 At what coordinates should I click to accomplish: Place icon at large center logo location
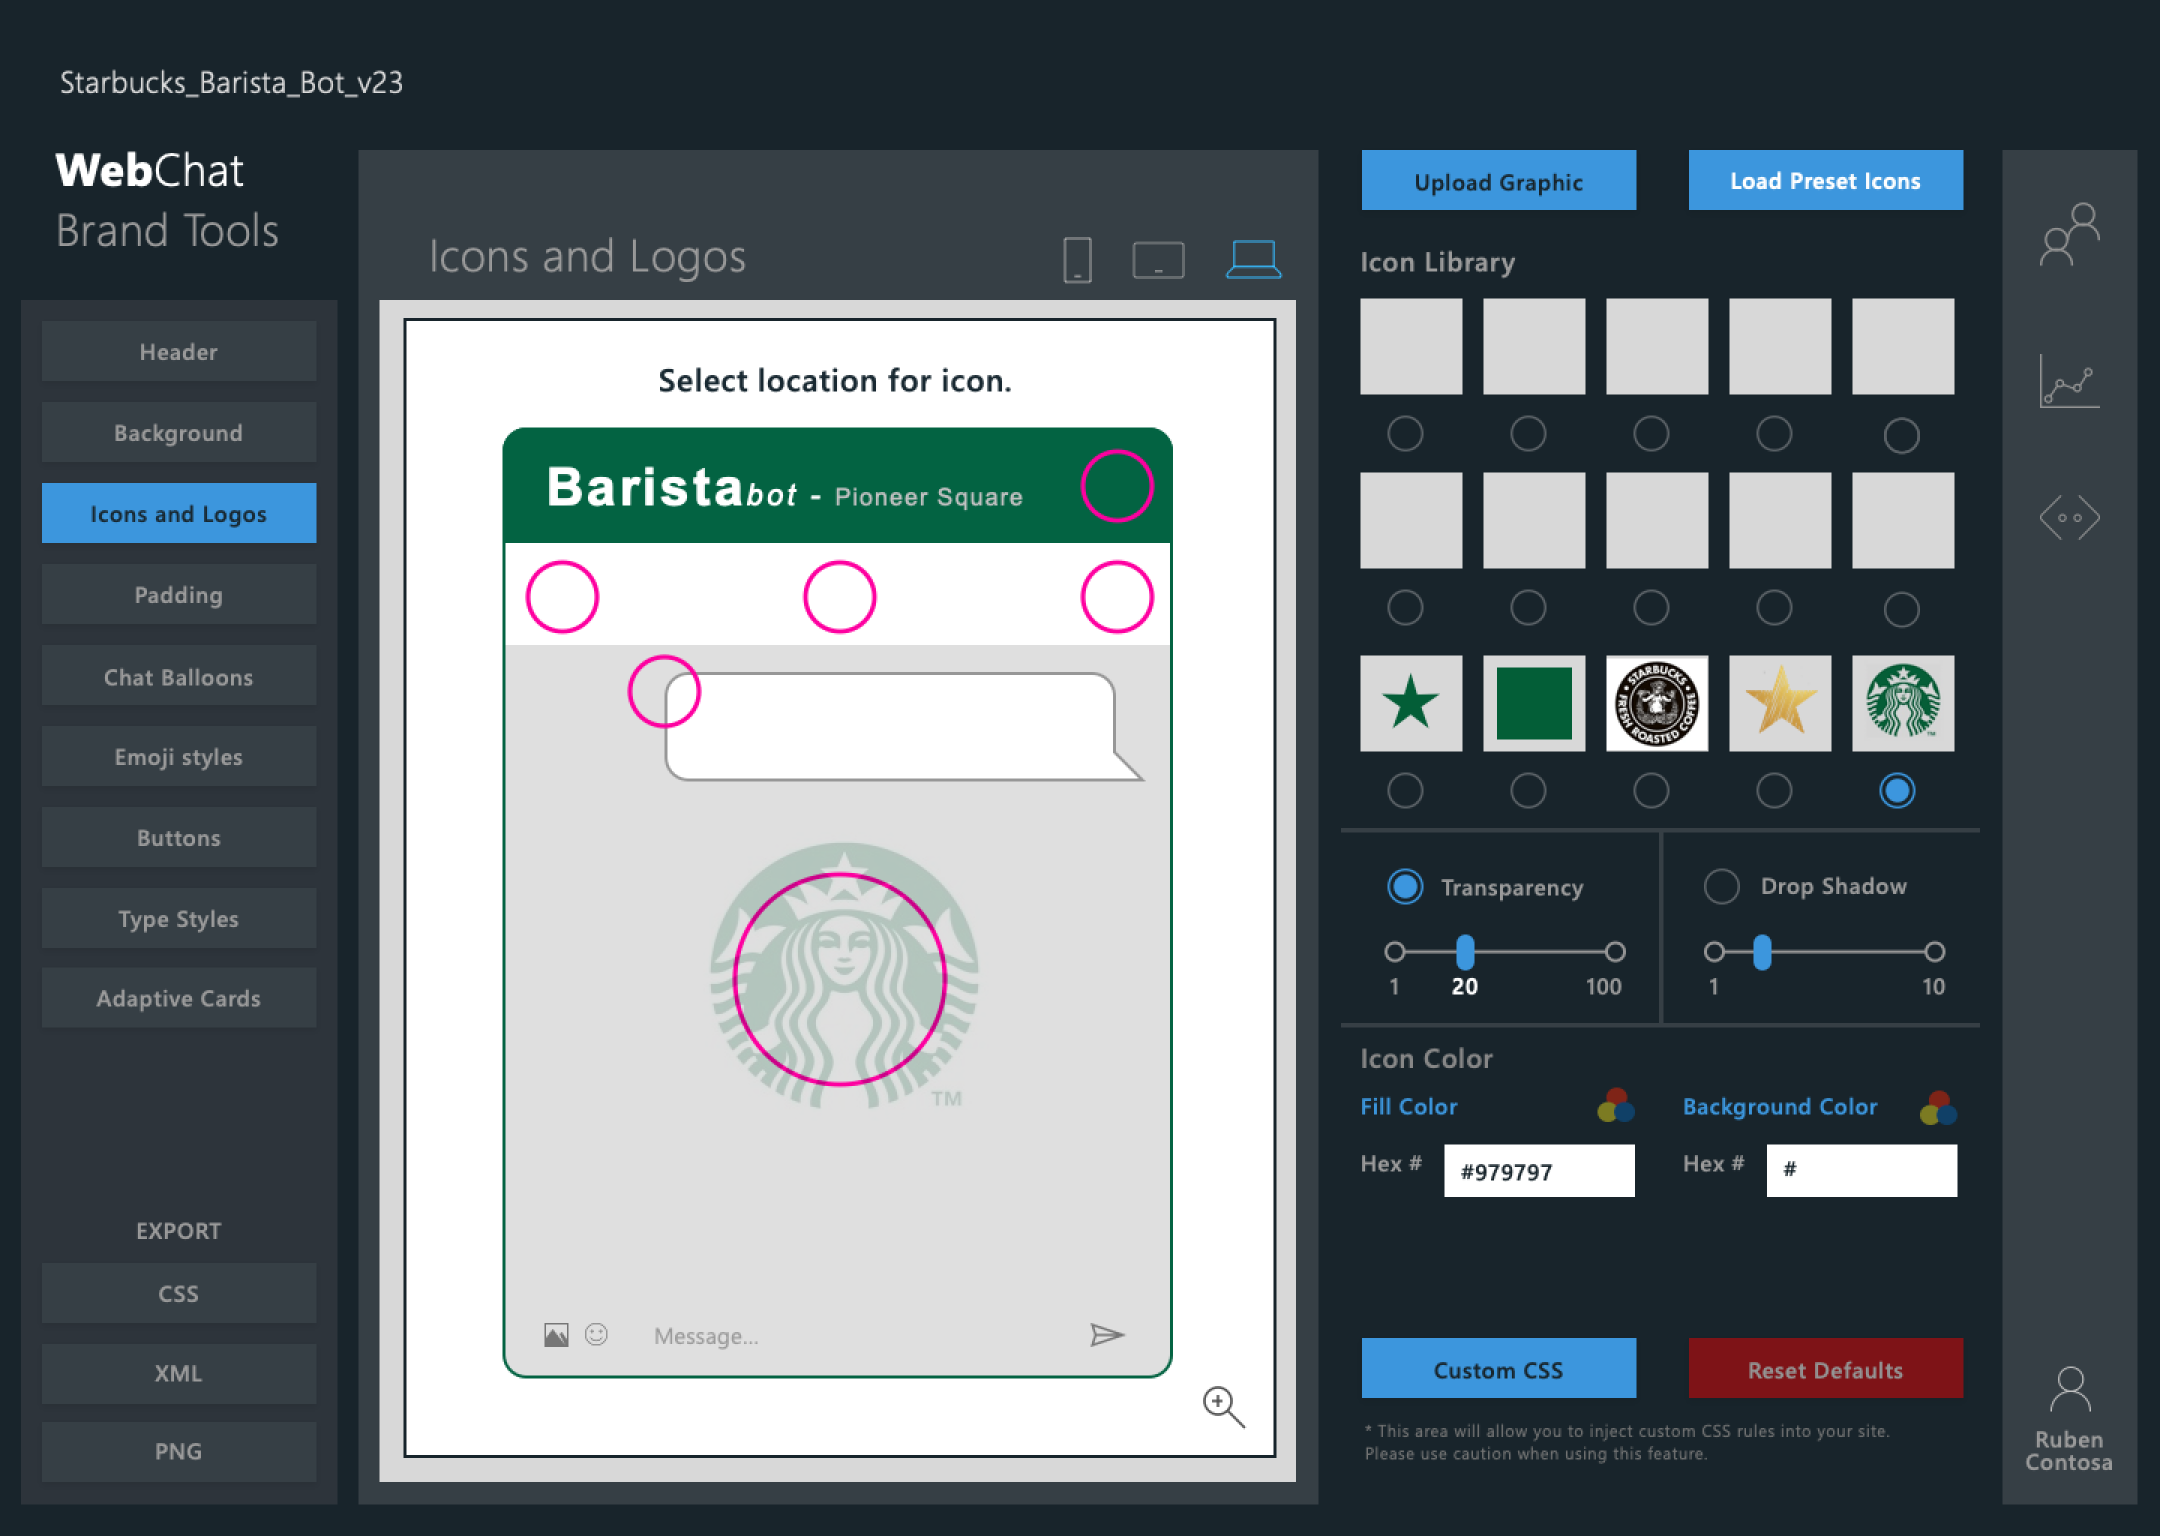point(840,979)
